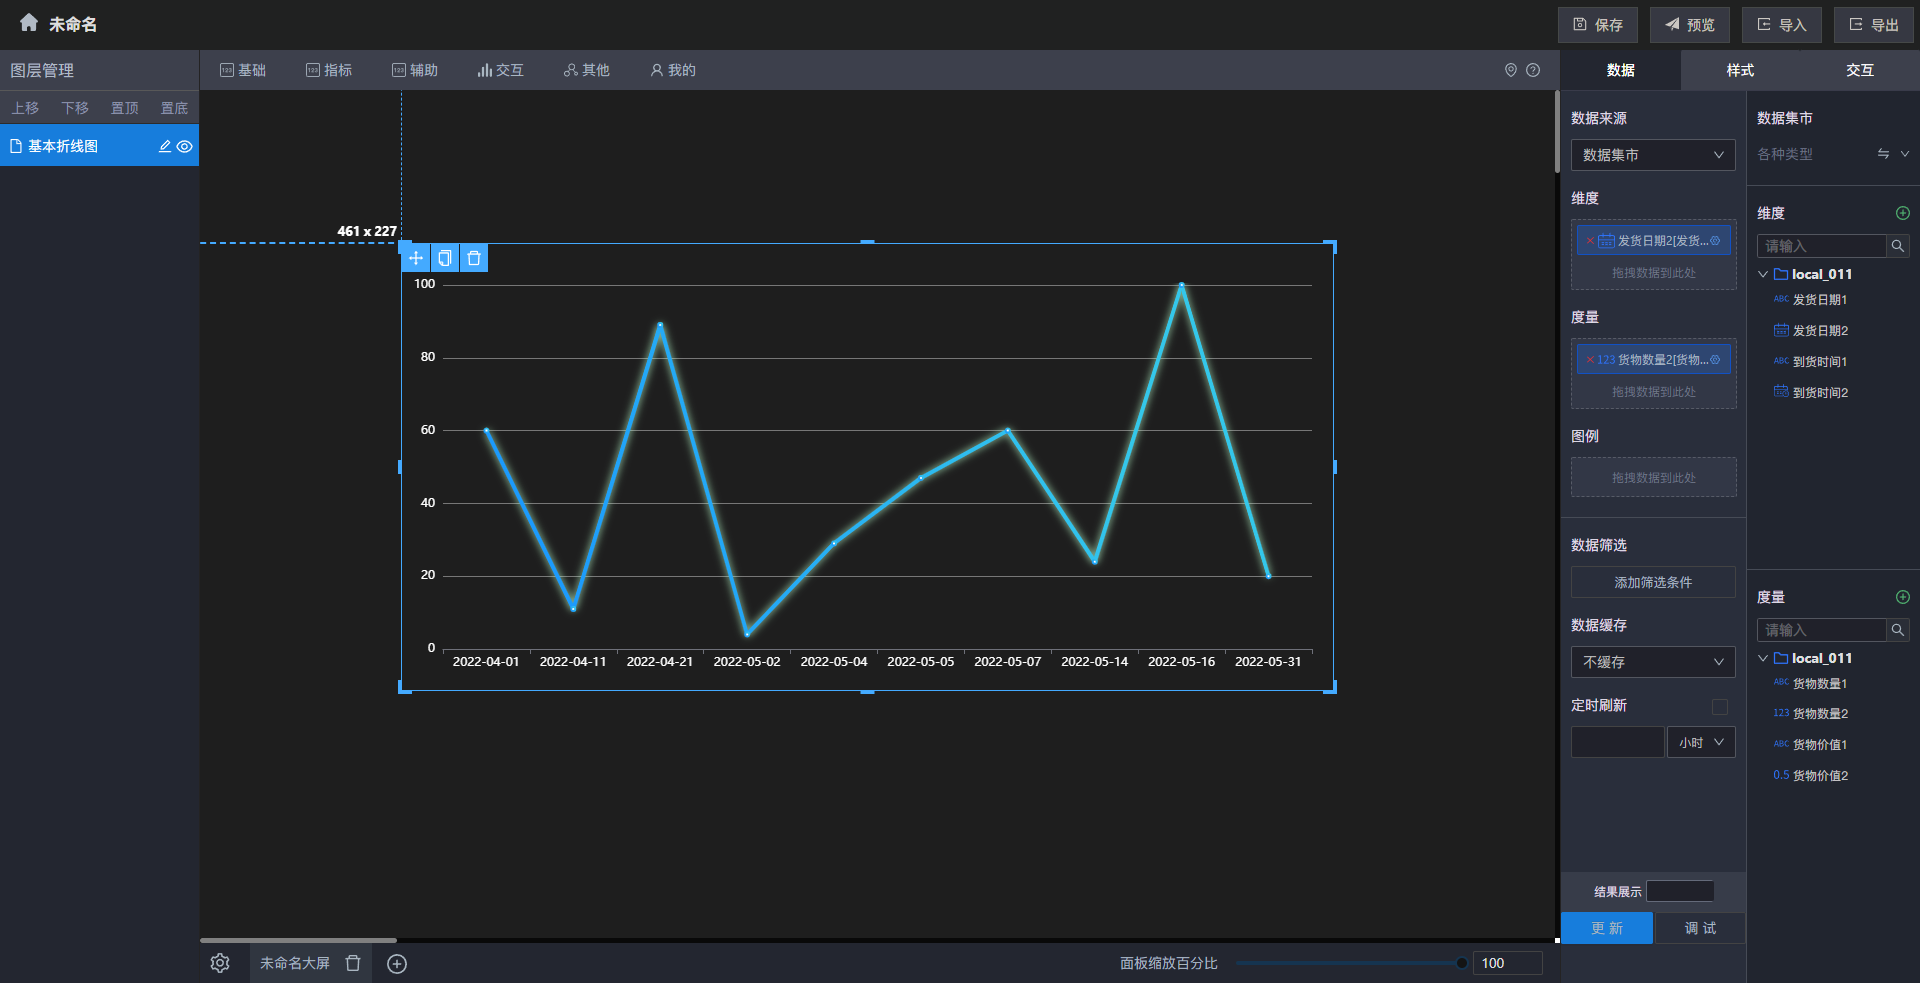Enable the 定时刷新 checkbox
Viewport: 1920px width, 983px height.
(1719, 707)
